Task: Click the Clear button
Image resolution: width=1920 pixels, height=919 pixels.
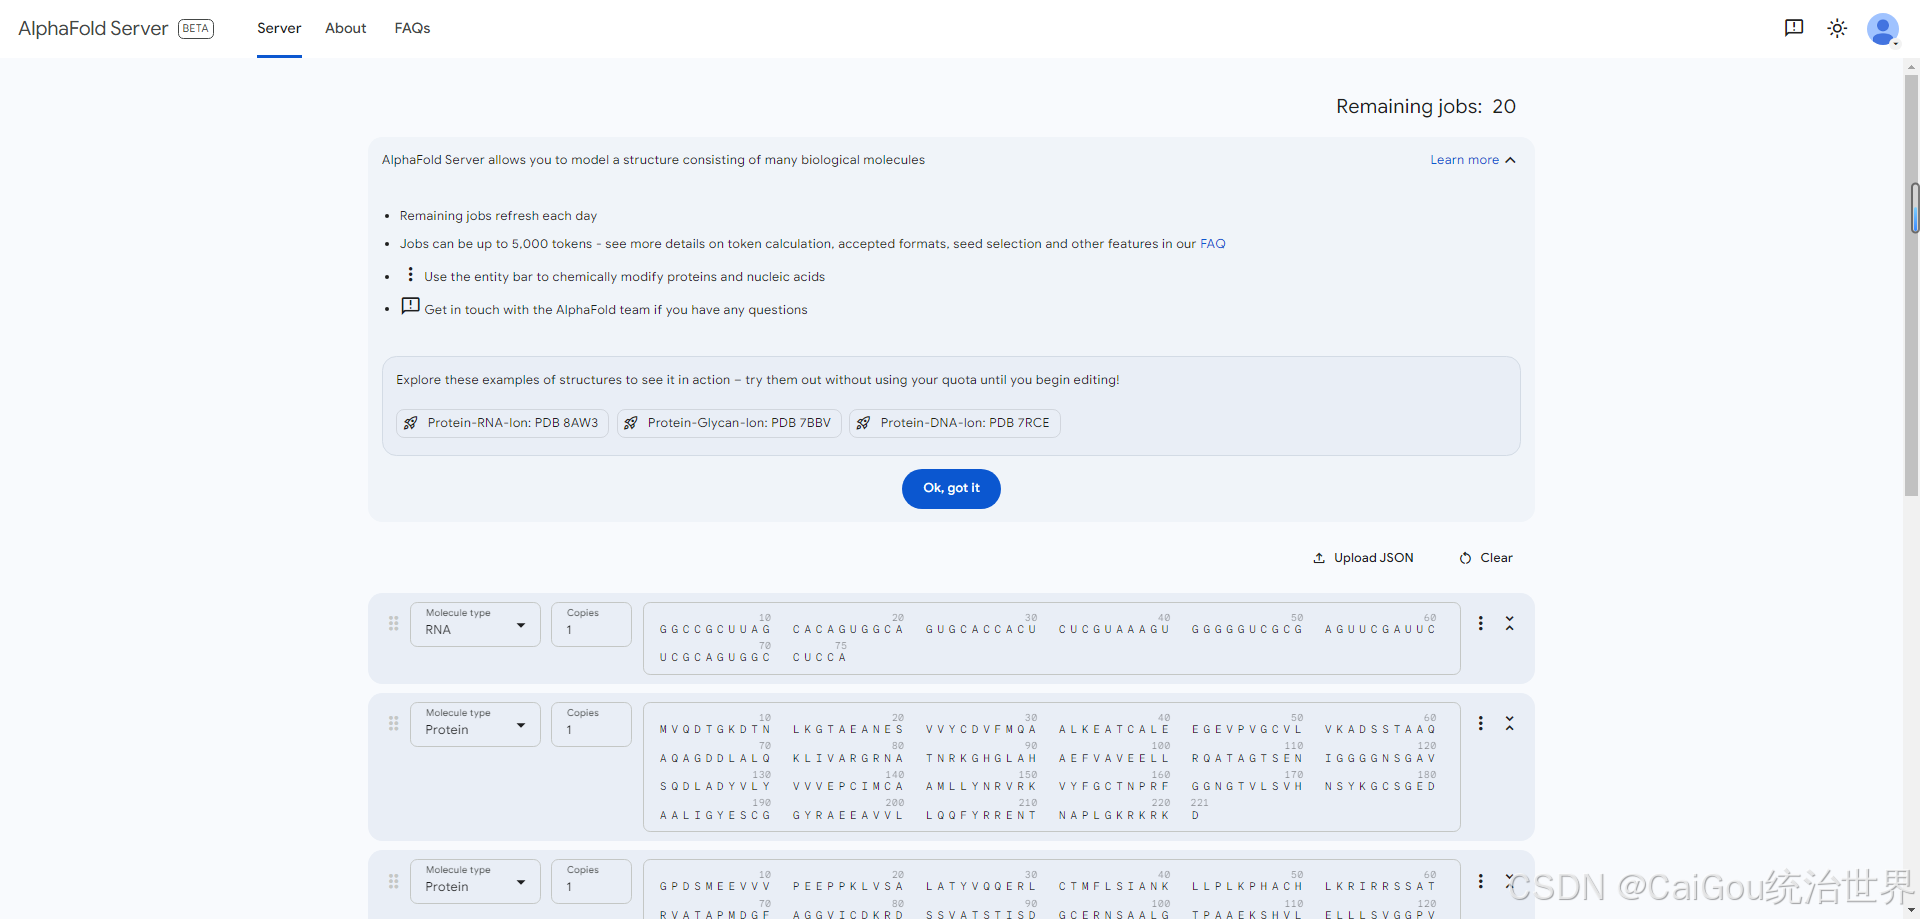Action: [x=1486, y=558]
